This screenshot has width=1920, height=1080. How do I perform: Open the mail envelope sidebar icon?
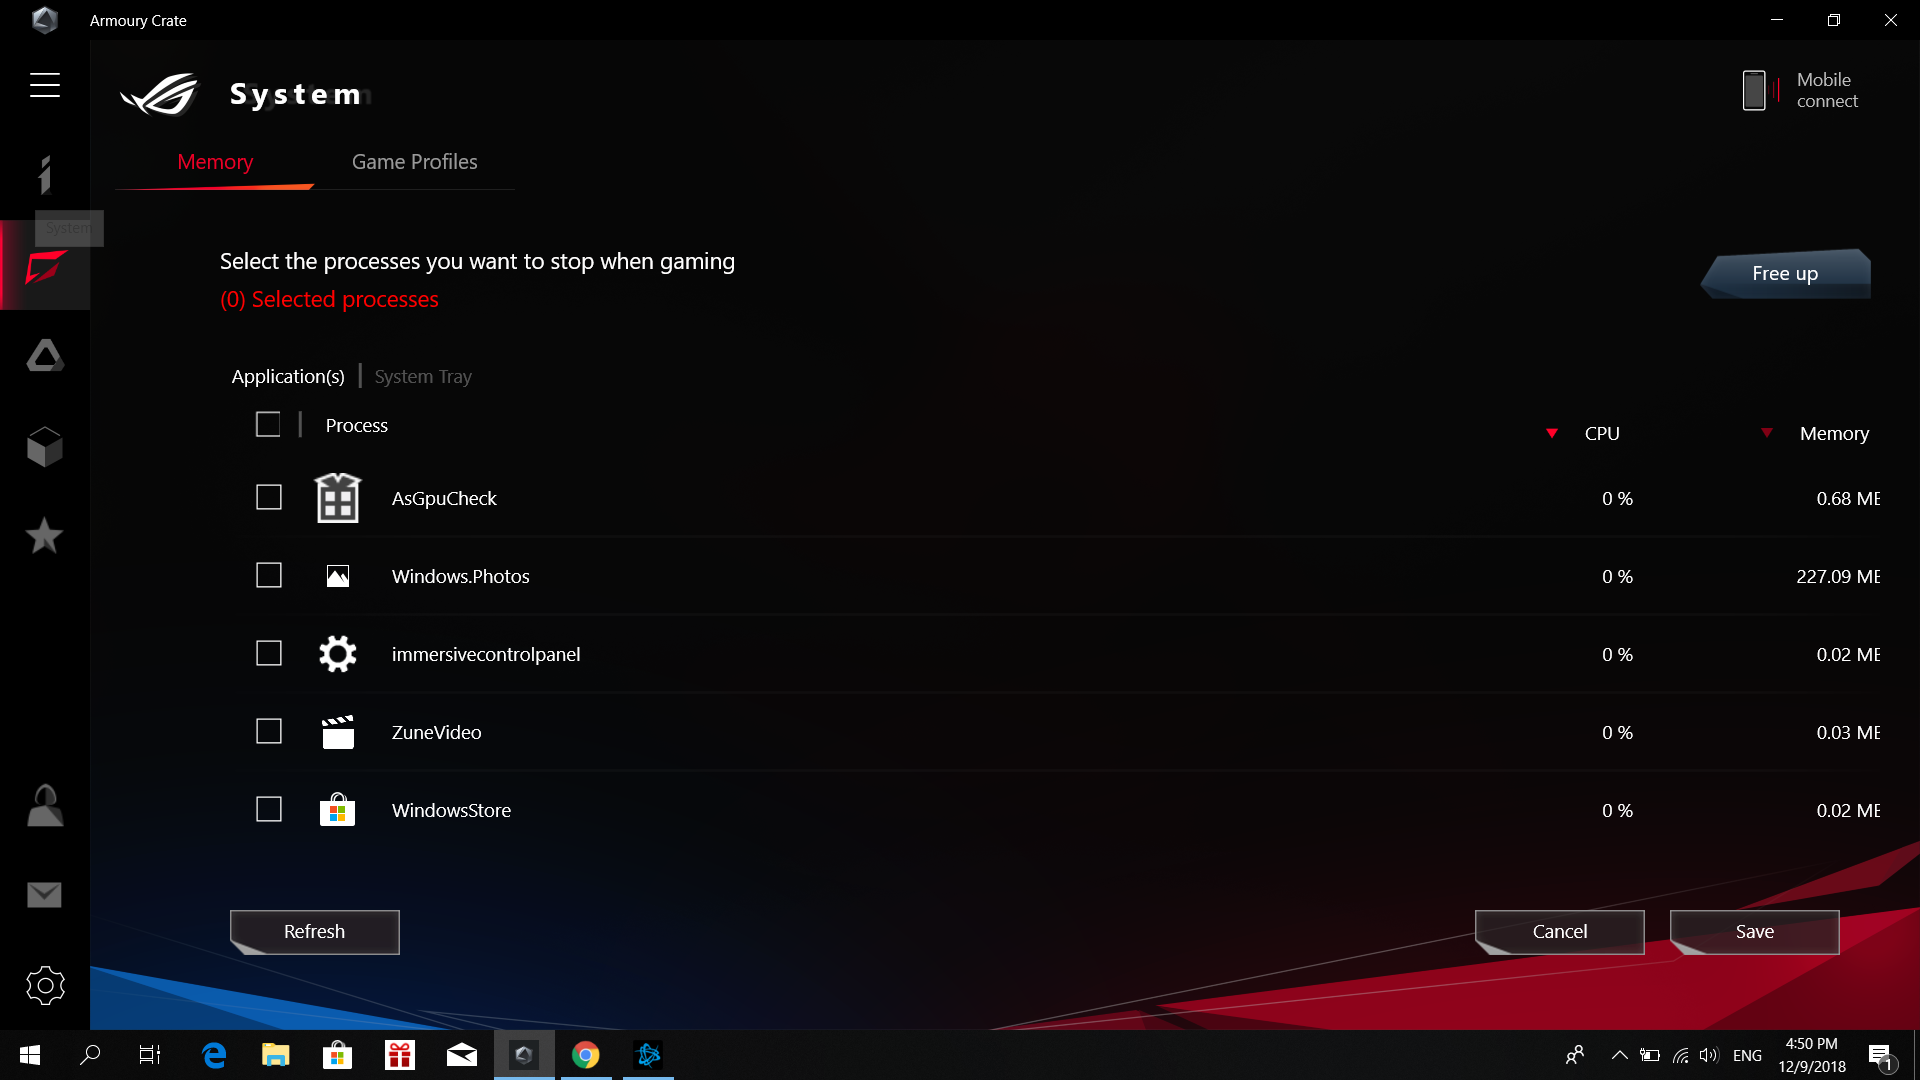coord(44,895)
